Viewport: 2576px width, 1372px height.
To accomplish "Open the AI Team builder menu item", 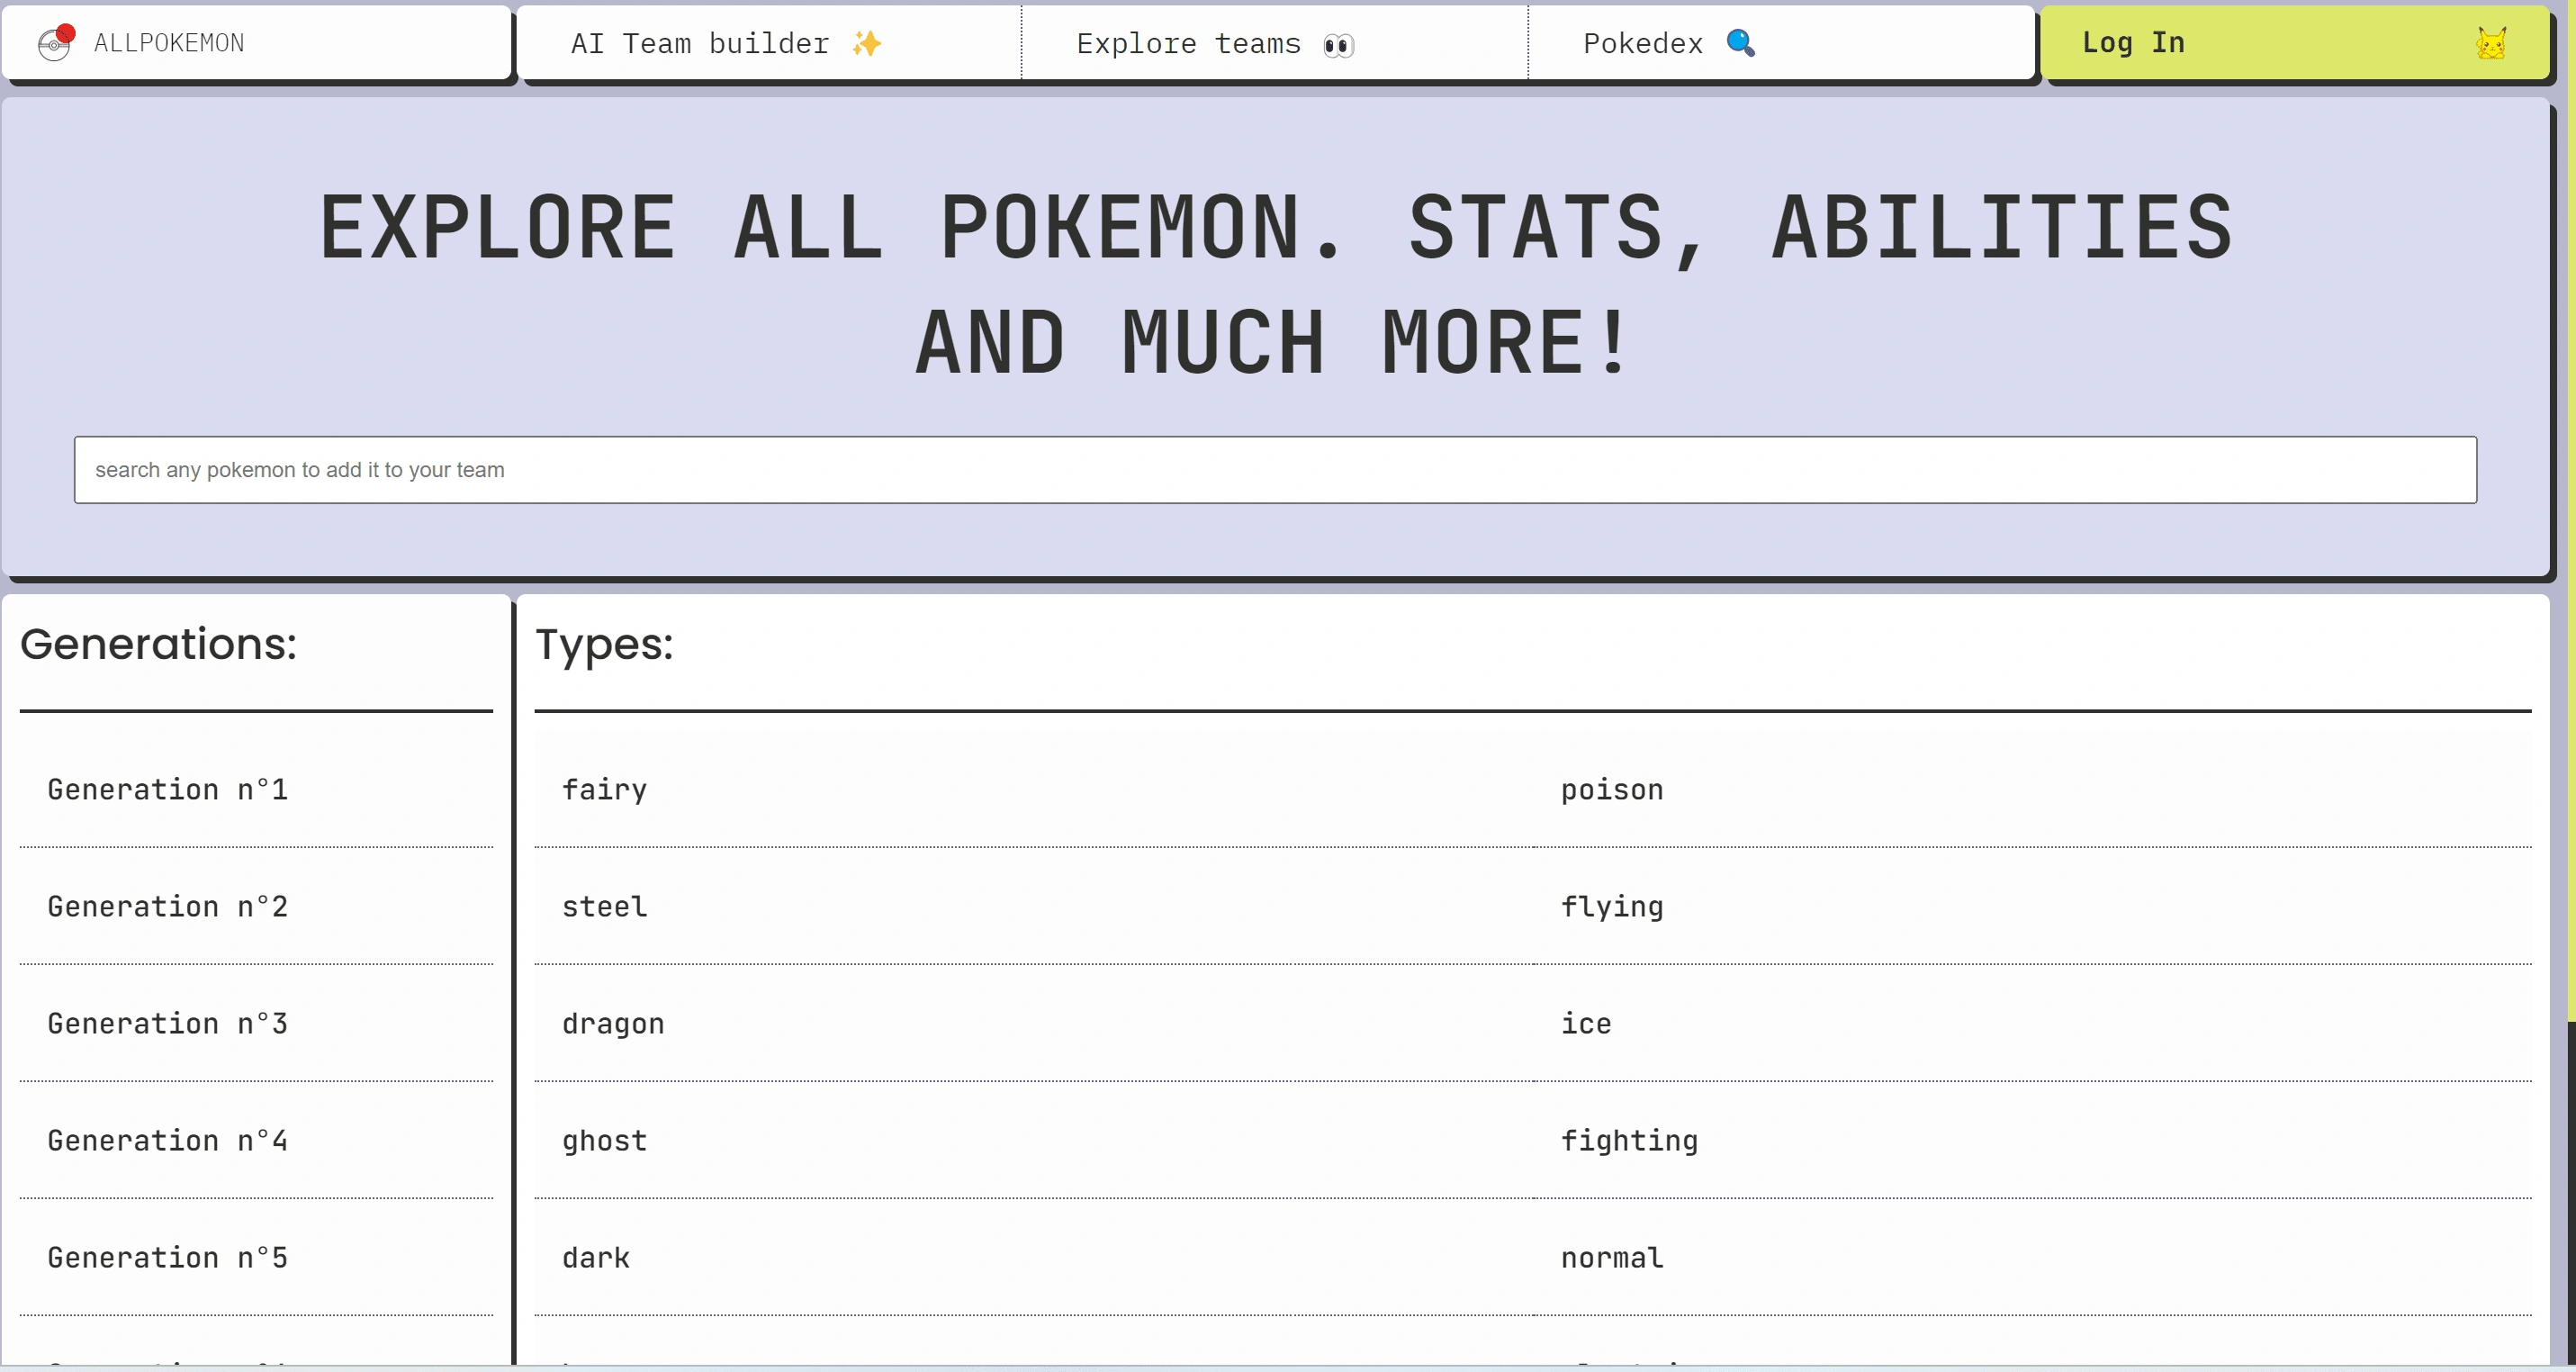I will [768, 43].
